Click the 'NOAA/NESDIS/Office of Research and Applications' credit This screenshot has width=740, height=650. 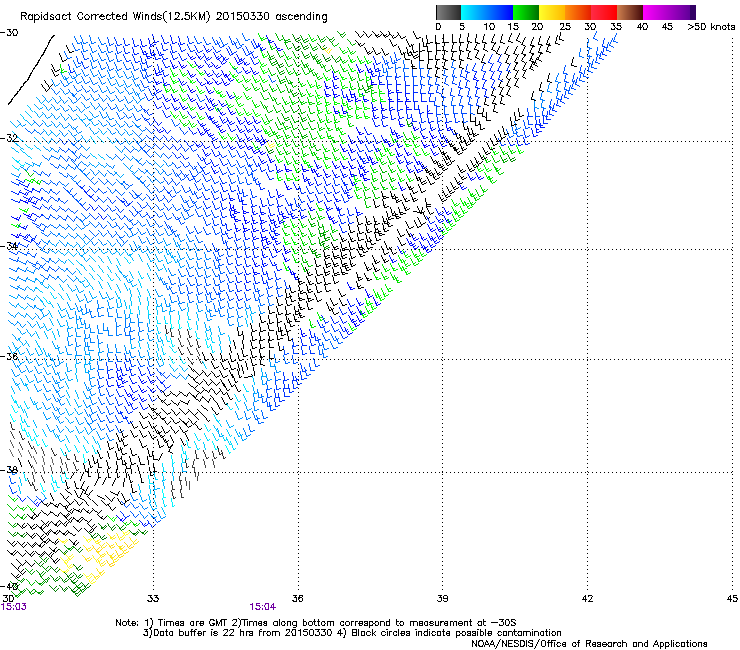point(589,644)
